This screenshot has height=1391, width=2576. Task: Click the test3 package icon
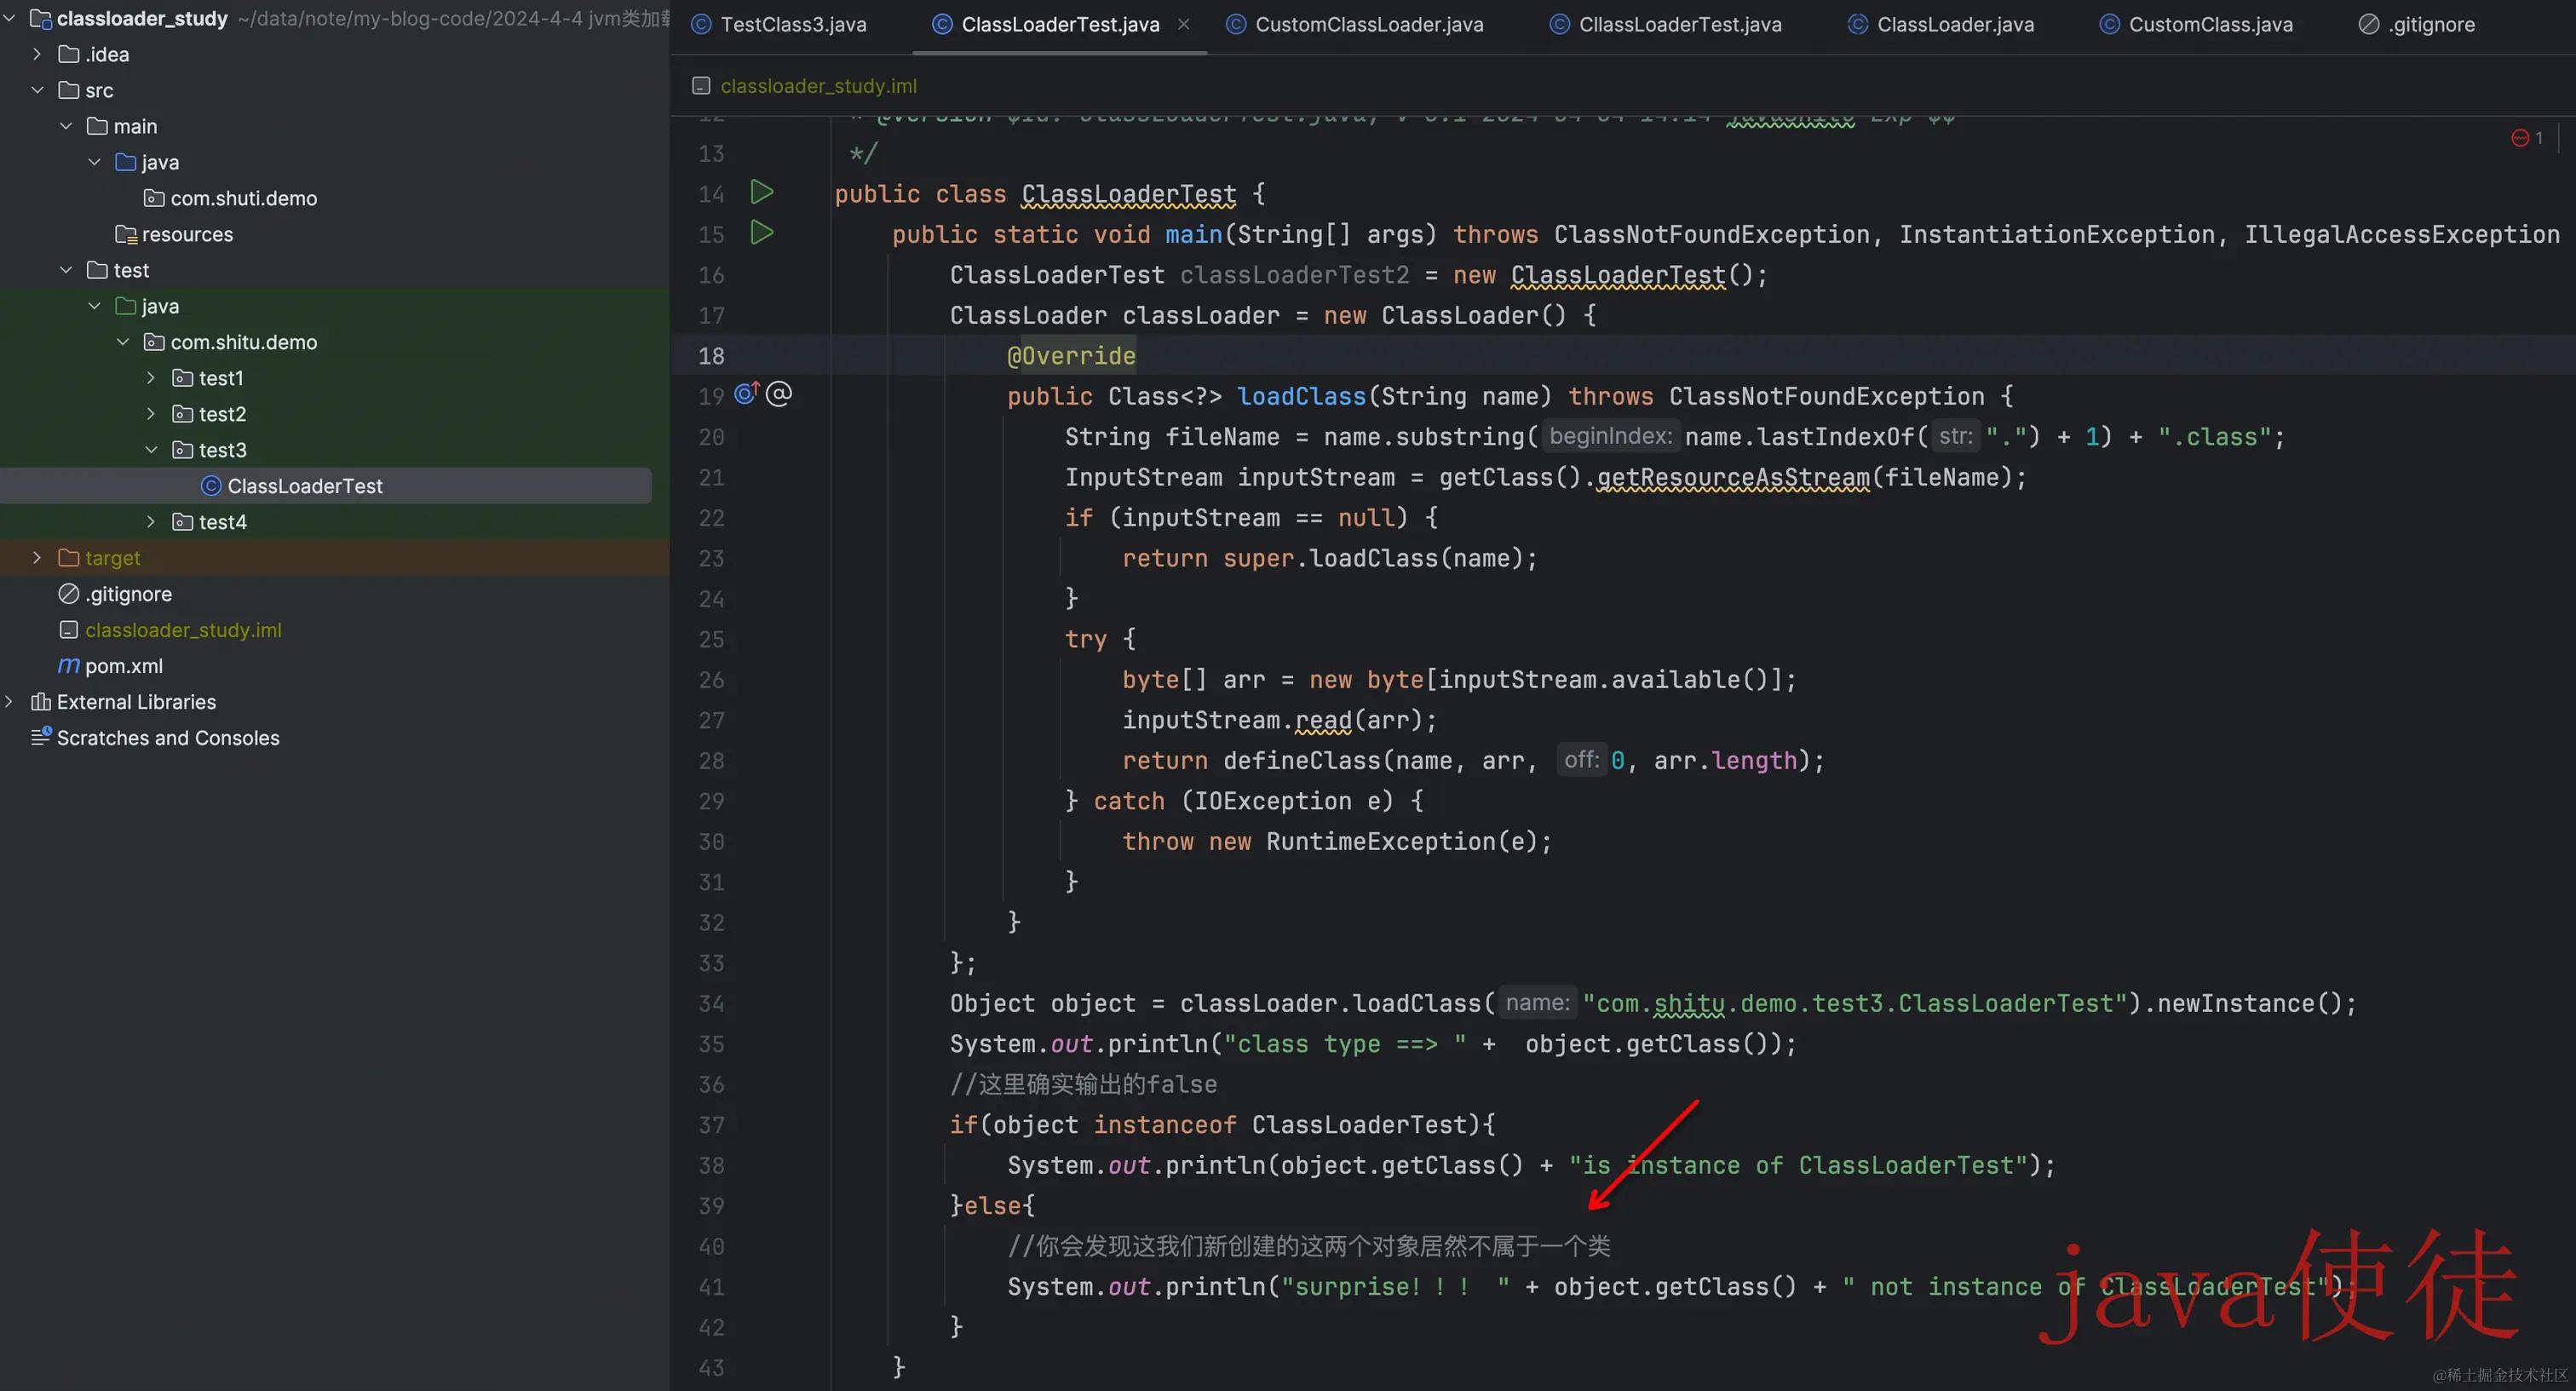(183, 450)
